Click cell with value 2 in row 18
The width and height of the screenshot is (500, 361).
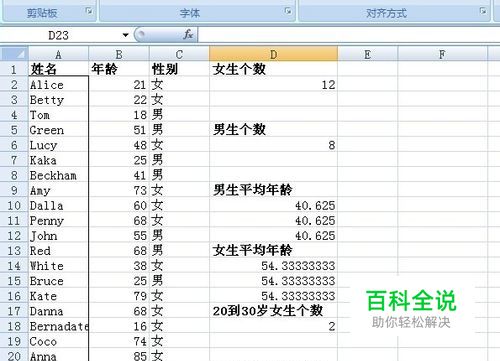[x=273, y=326]
